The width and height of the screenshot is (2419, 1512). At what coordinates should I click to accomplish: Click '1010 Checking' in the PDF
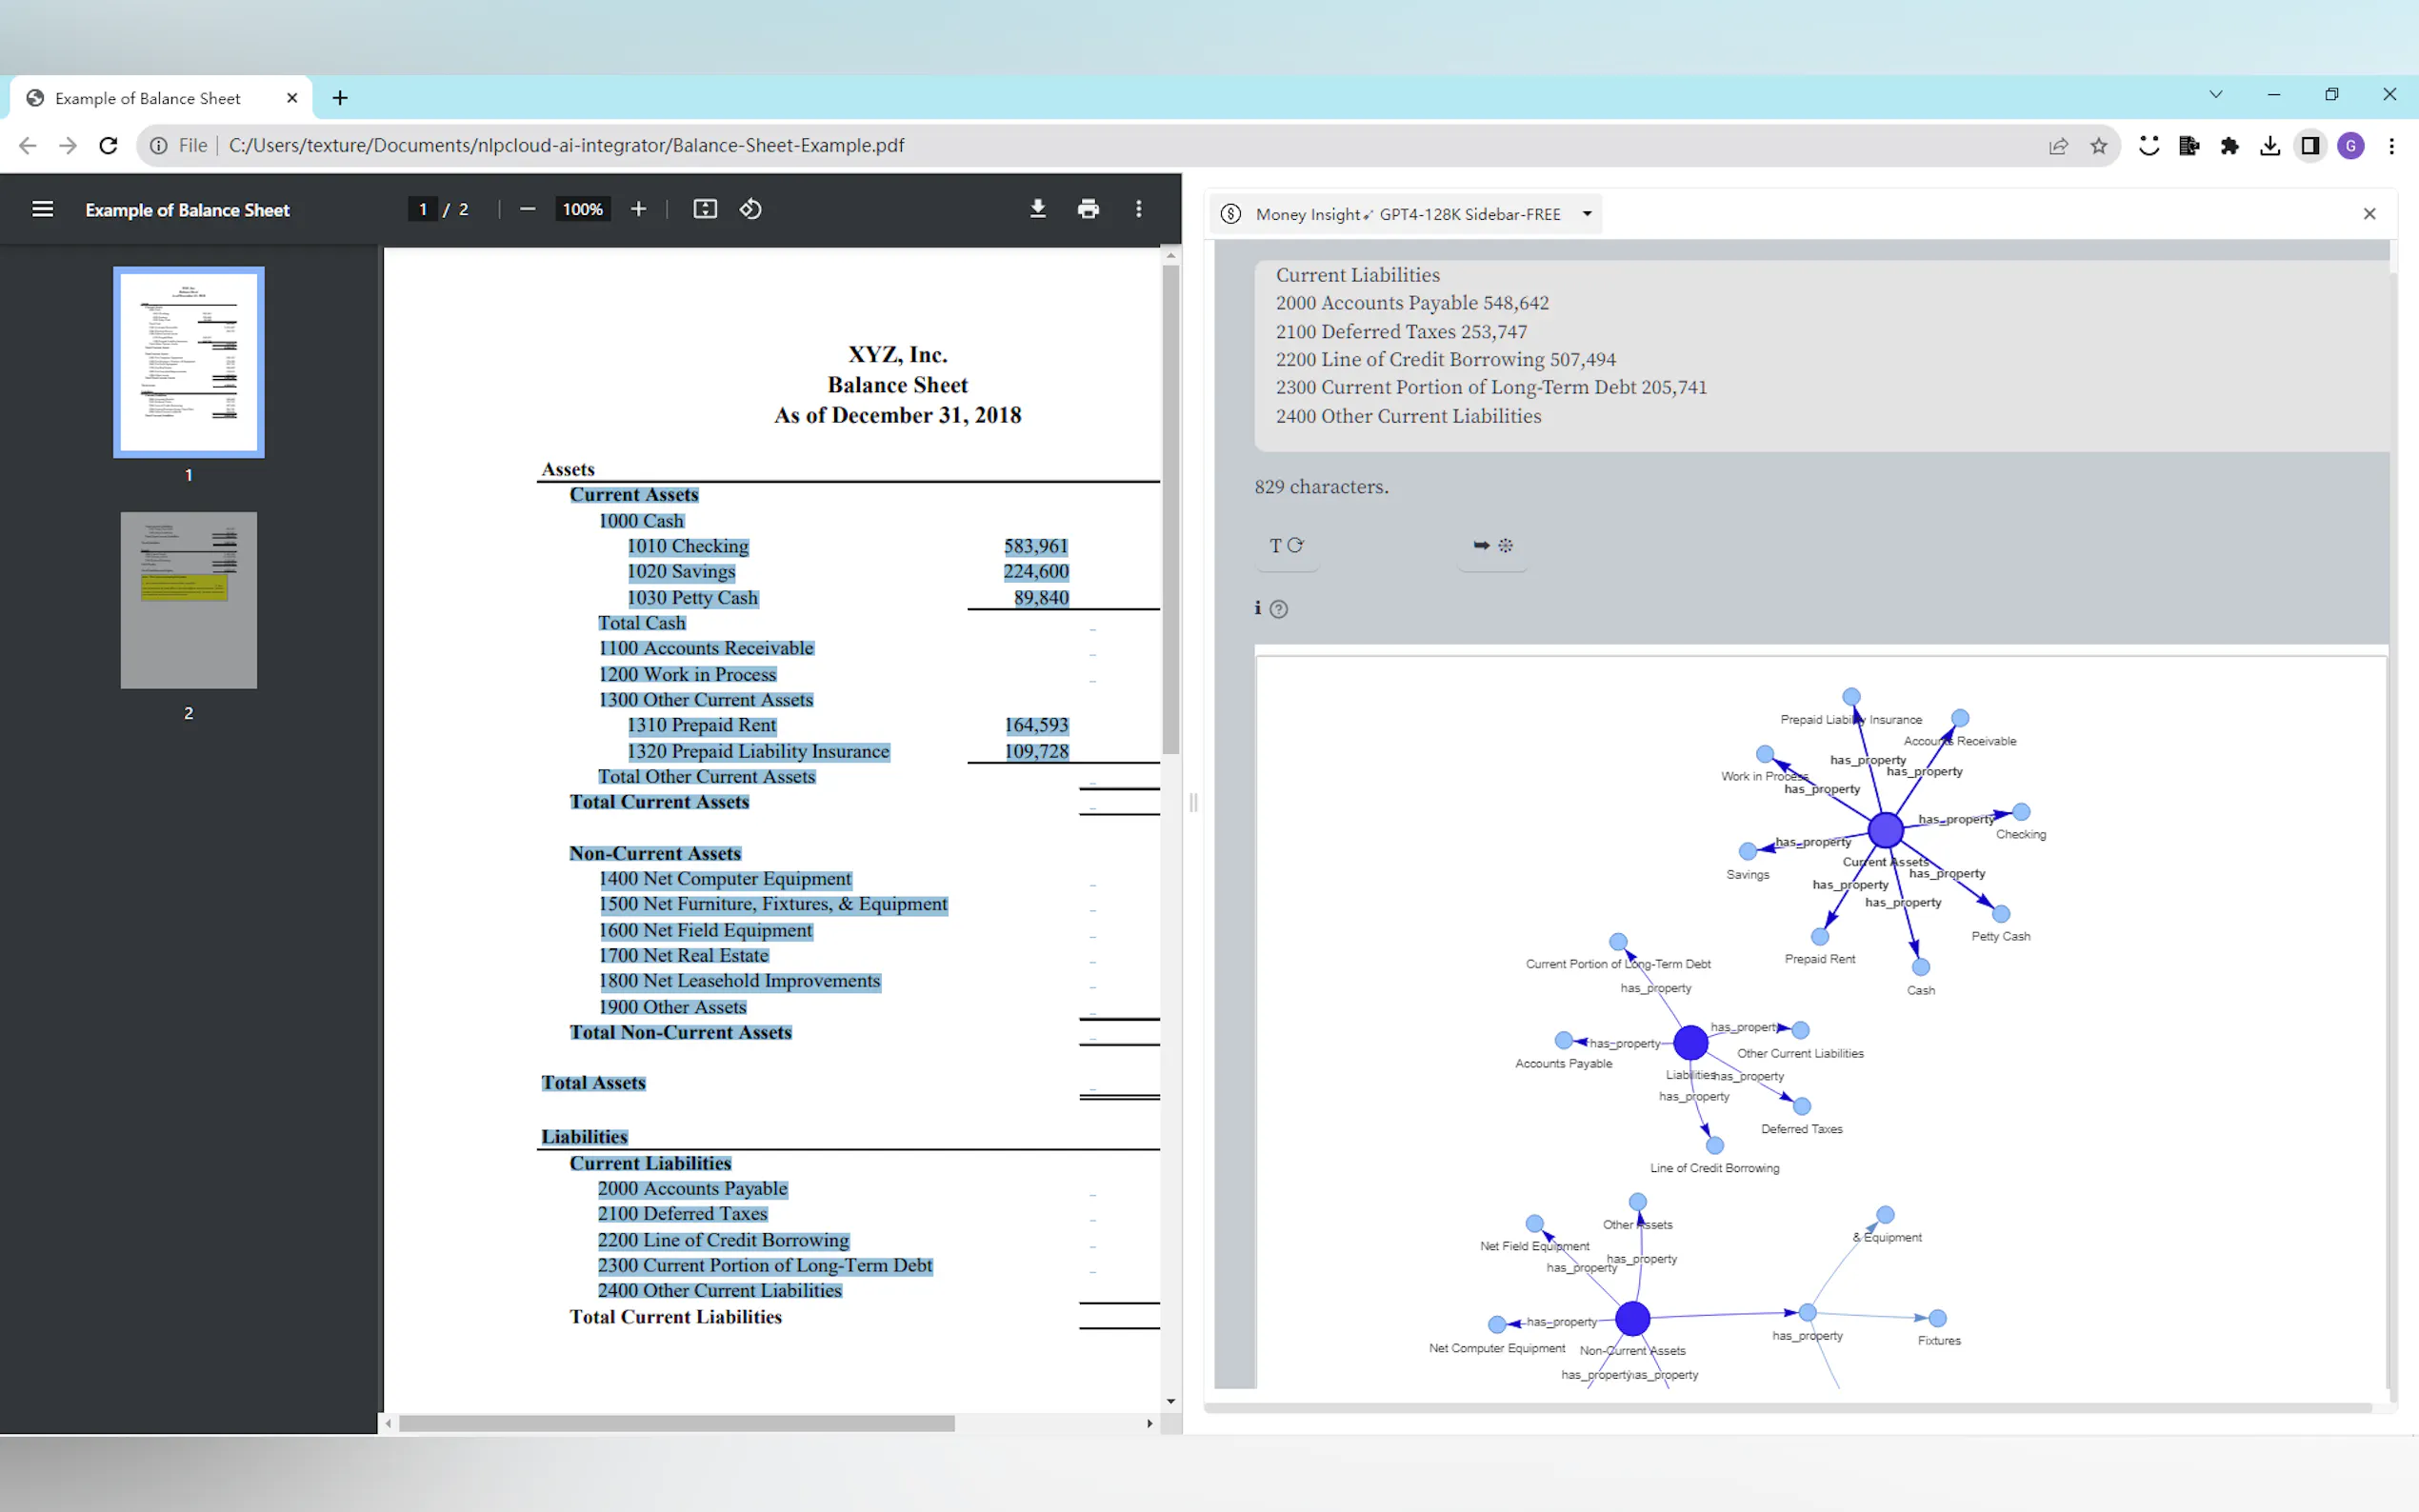[688, 546]
